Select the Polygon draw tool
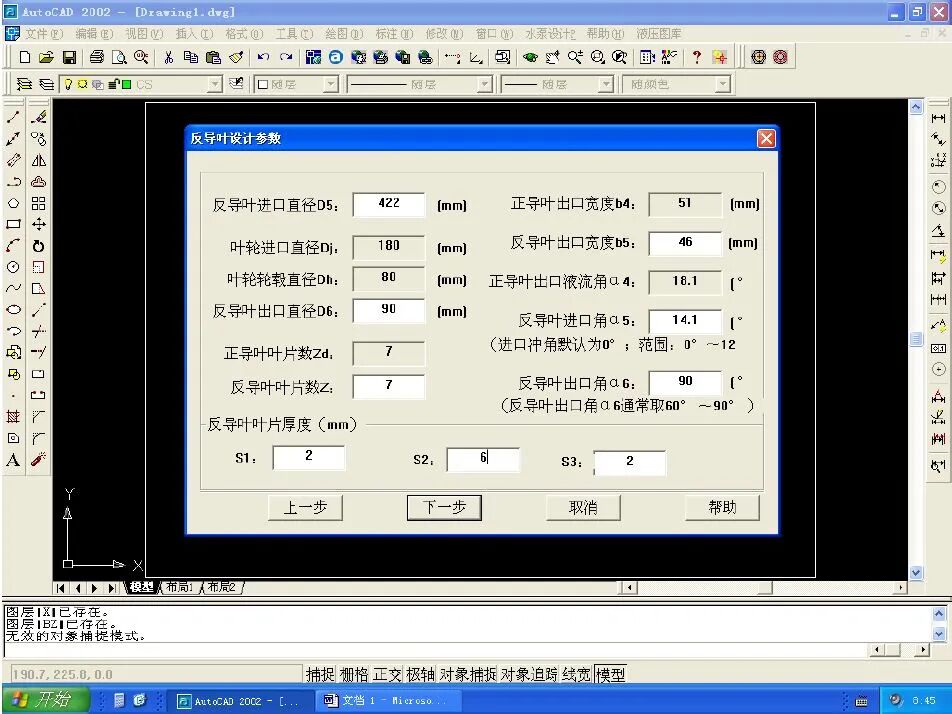 (x=13, y=203)
